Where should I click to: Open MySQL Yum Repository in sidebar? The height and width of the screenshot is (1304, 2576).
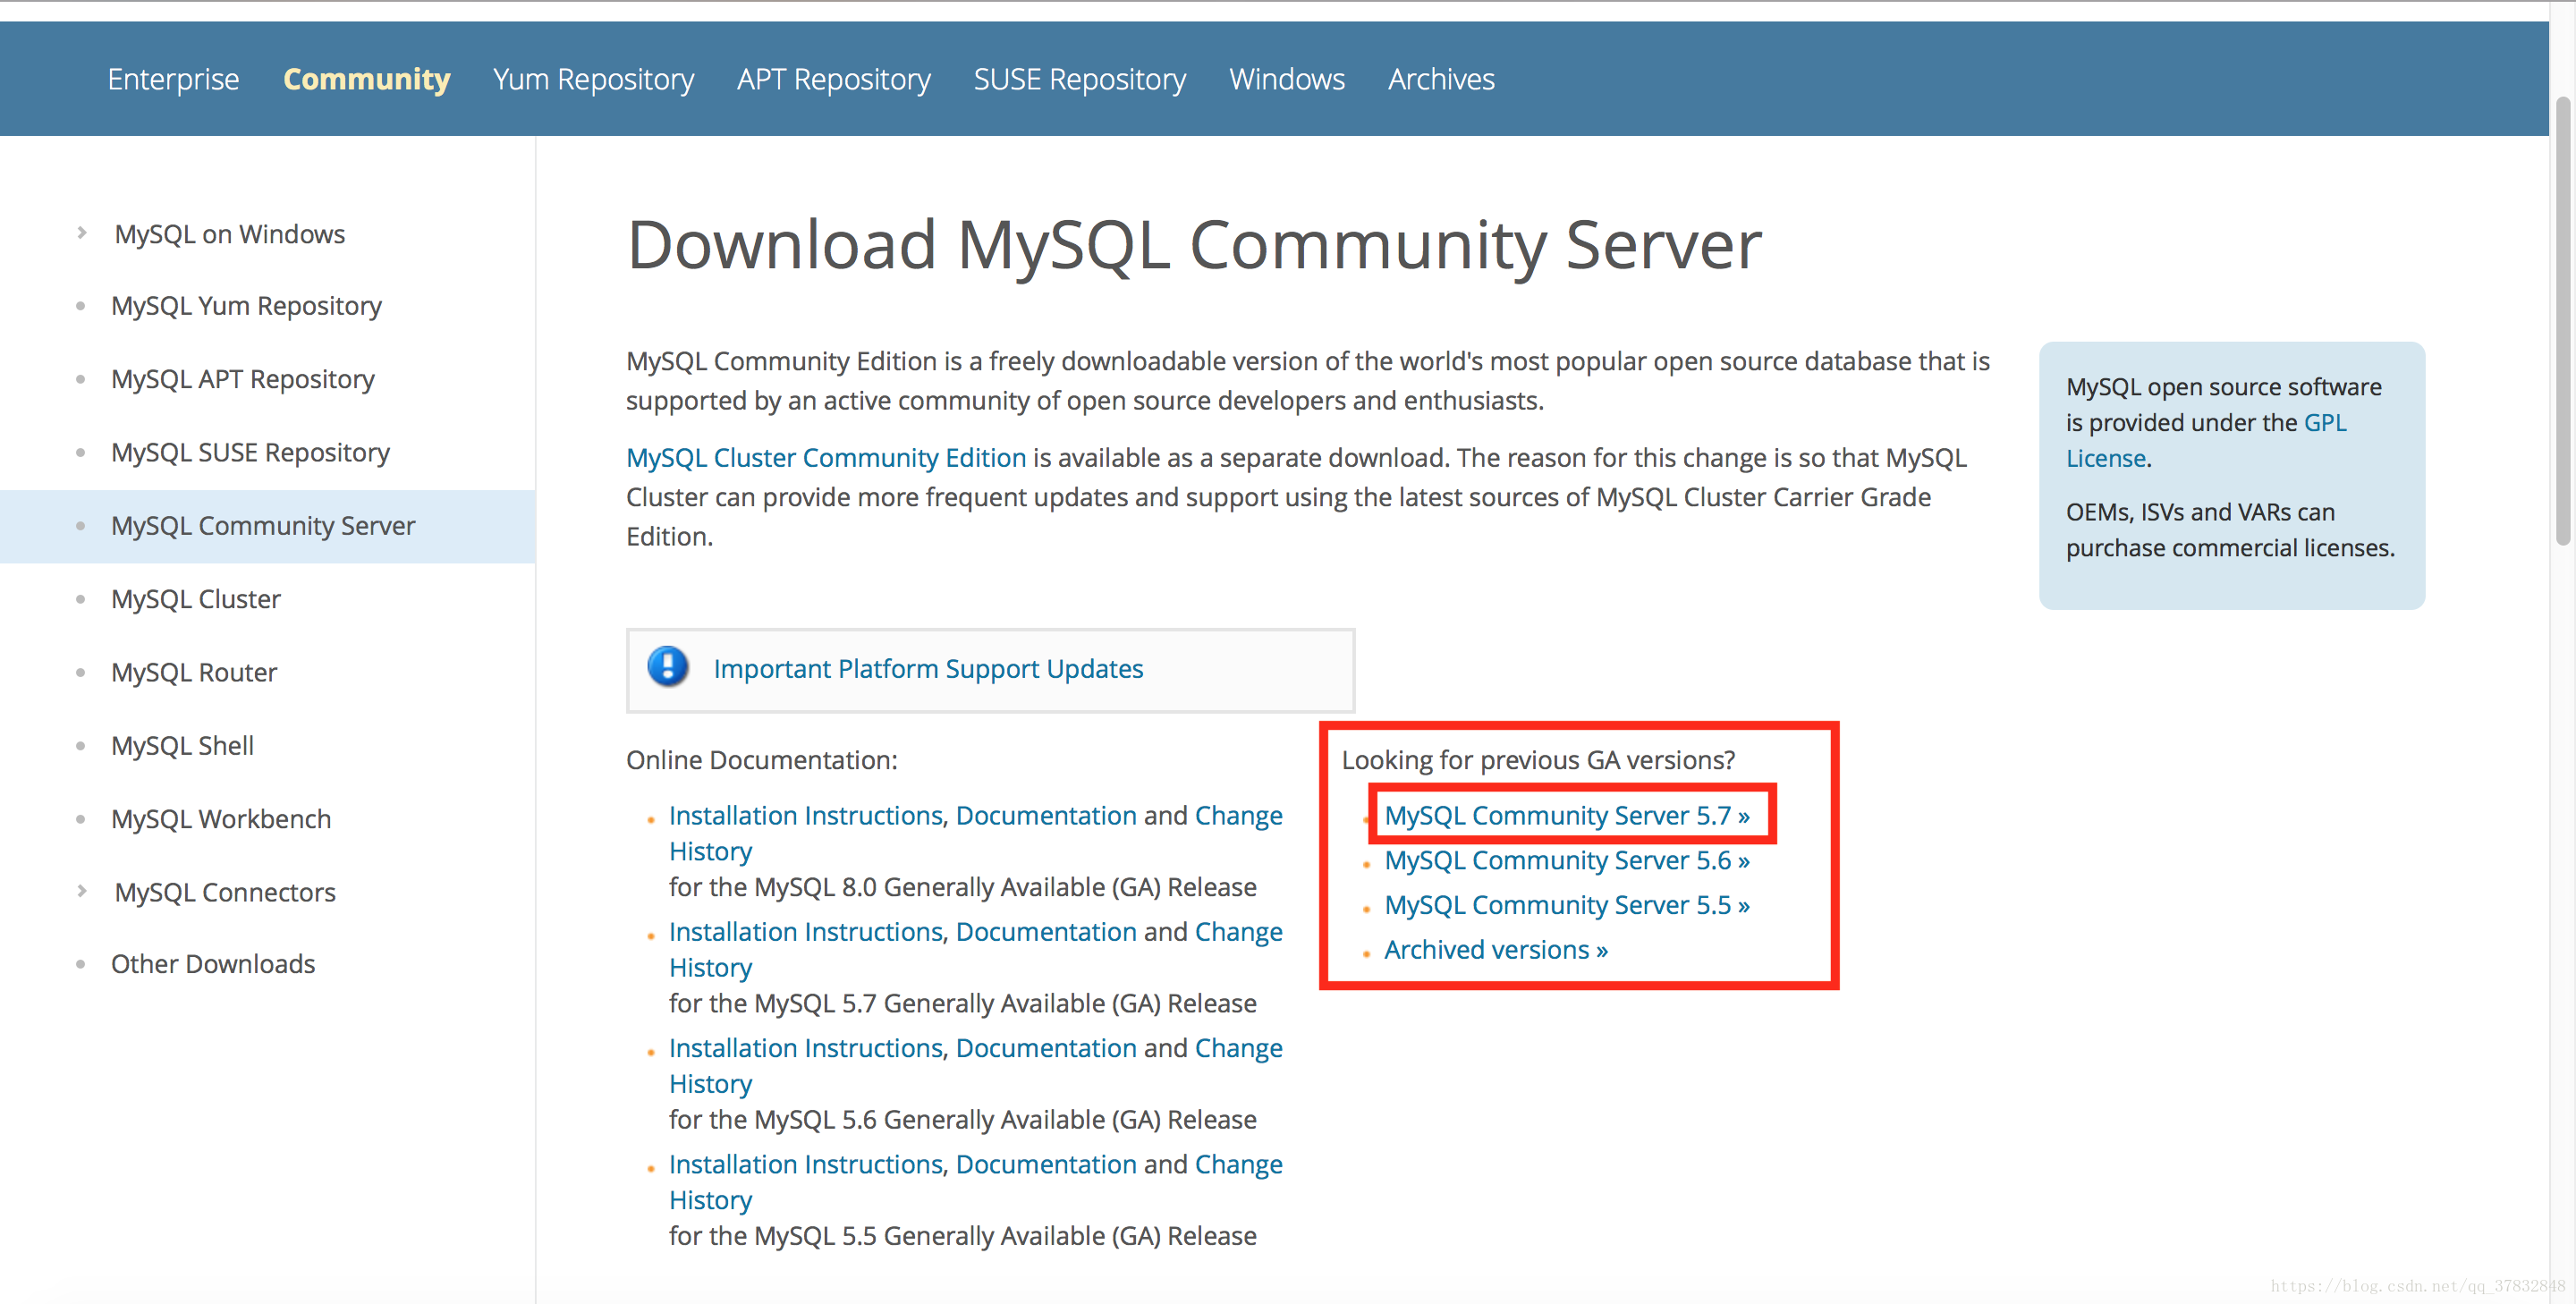click(246, 306)
